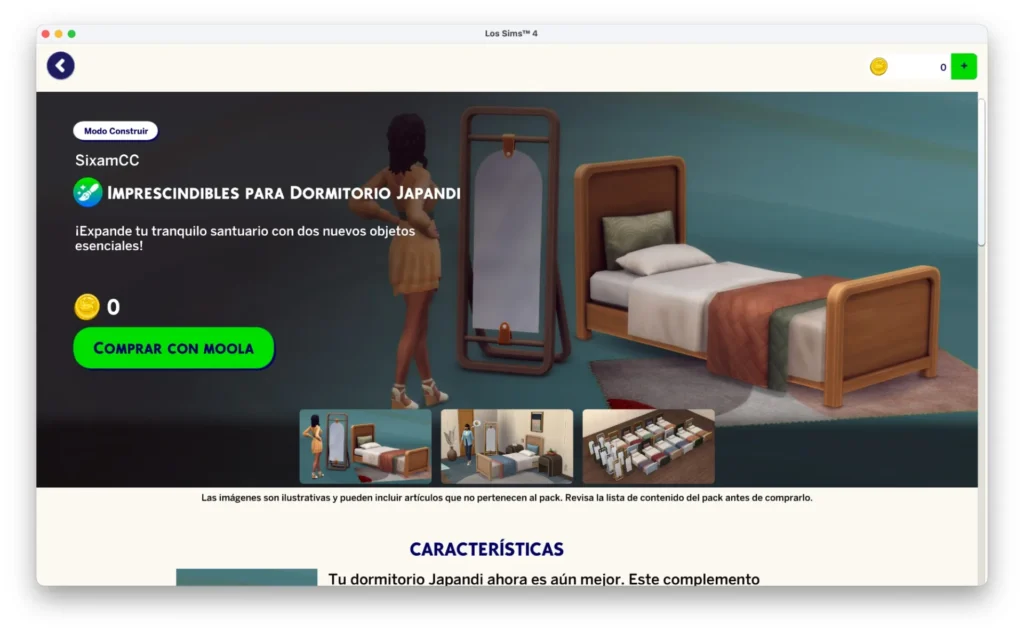Click the Los Sims 4 window title
Screen dimensions: 1024x634
click(511, 33)
